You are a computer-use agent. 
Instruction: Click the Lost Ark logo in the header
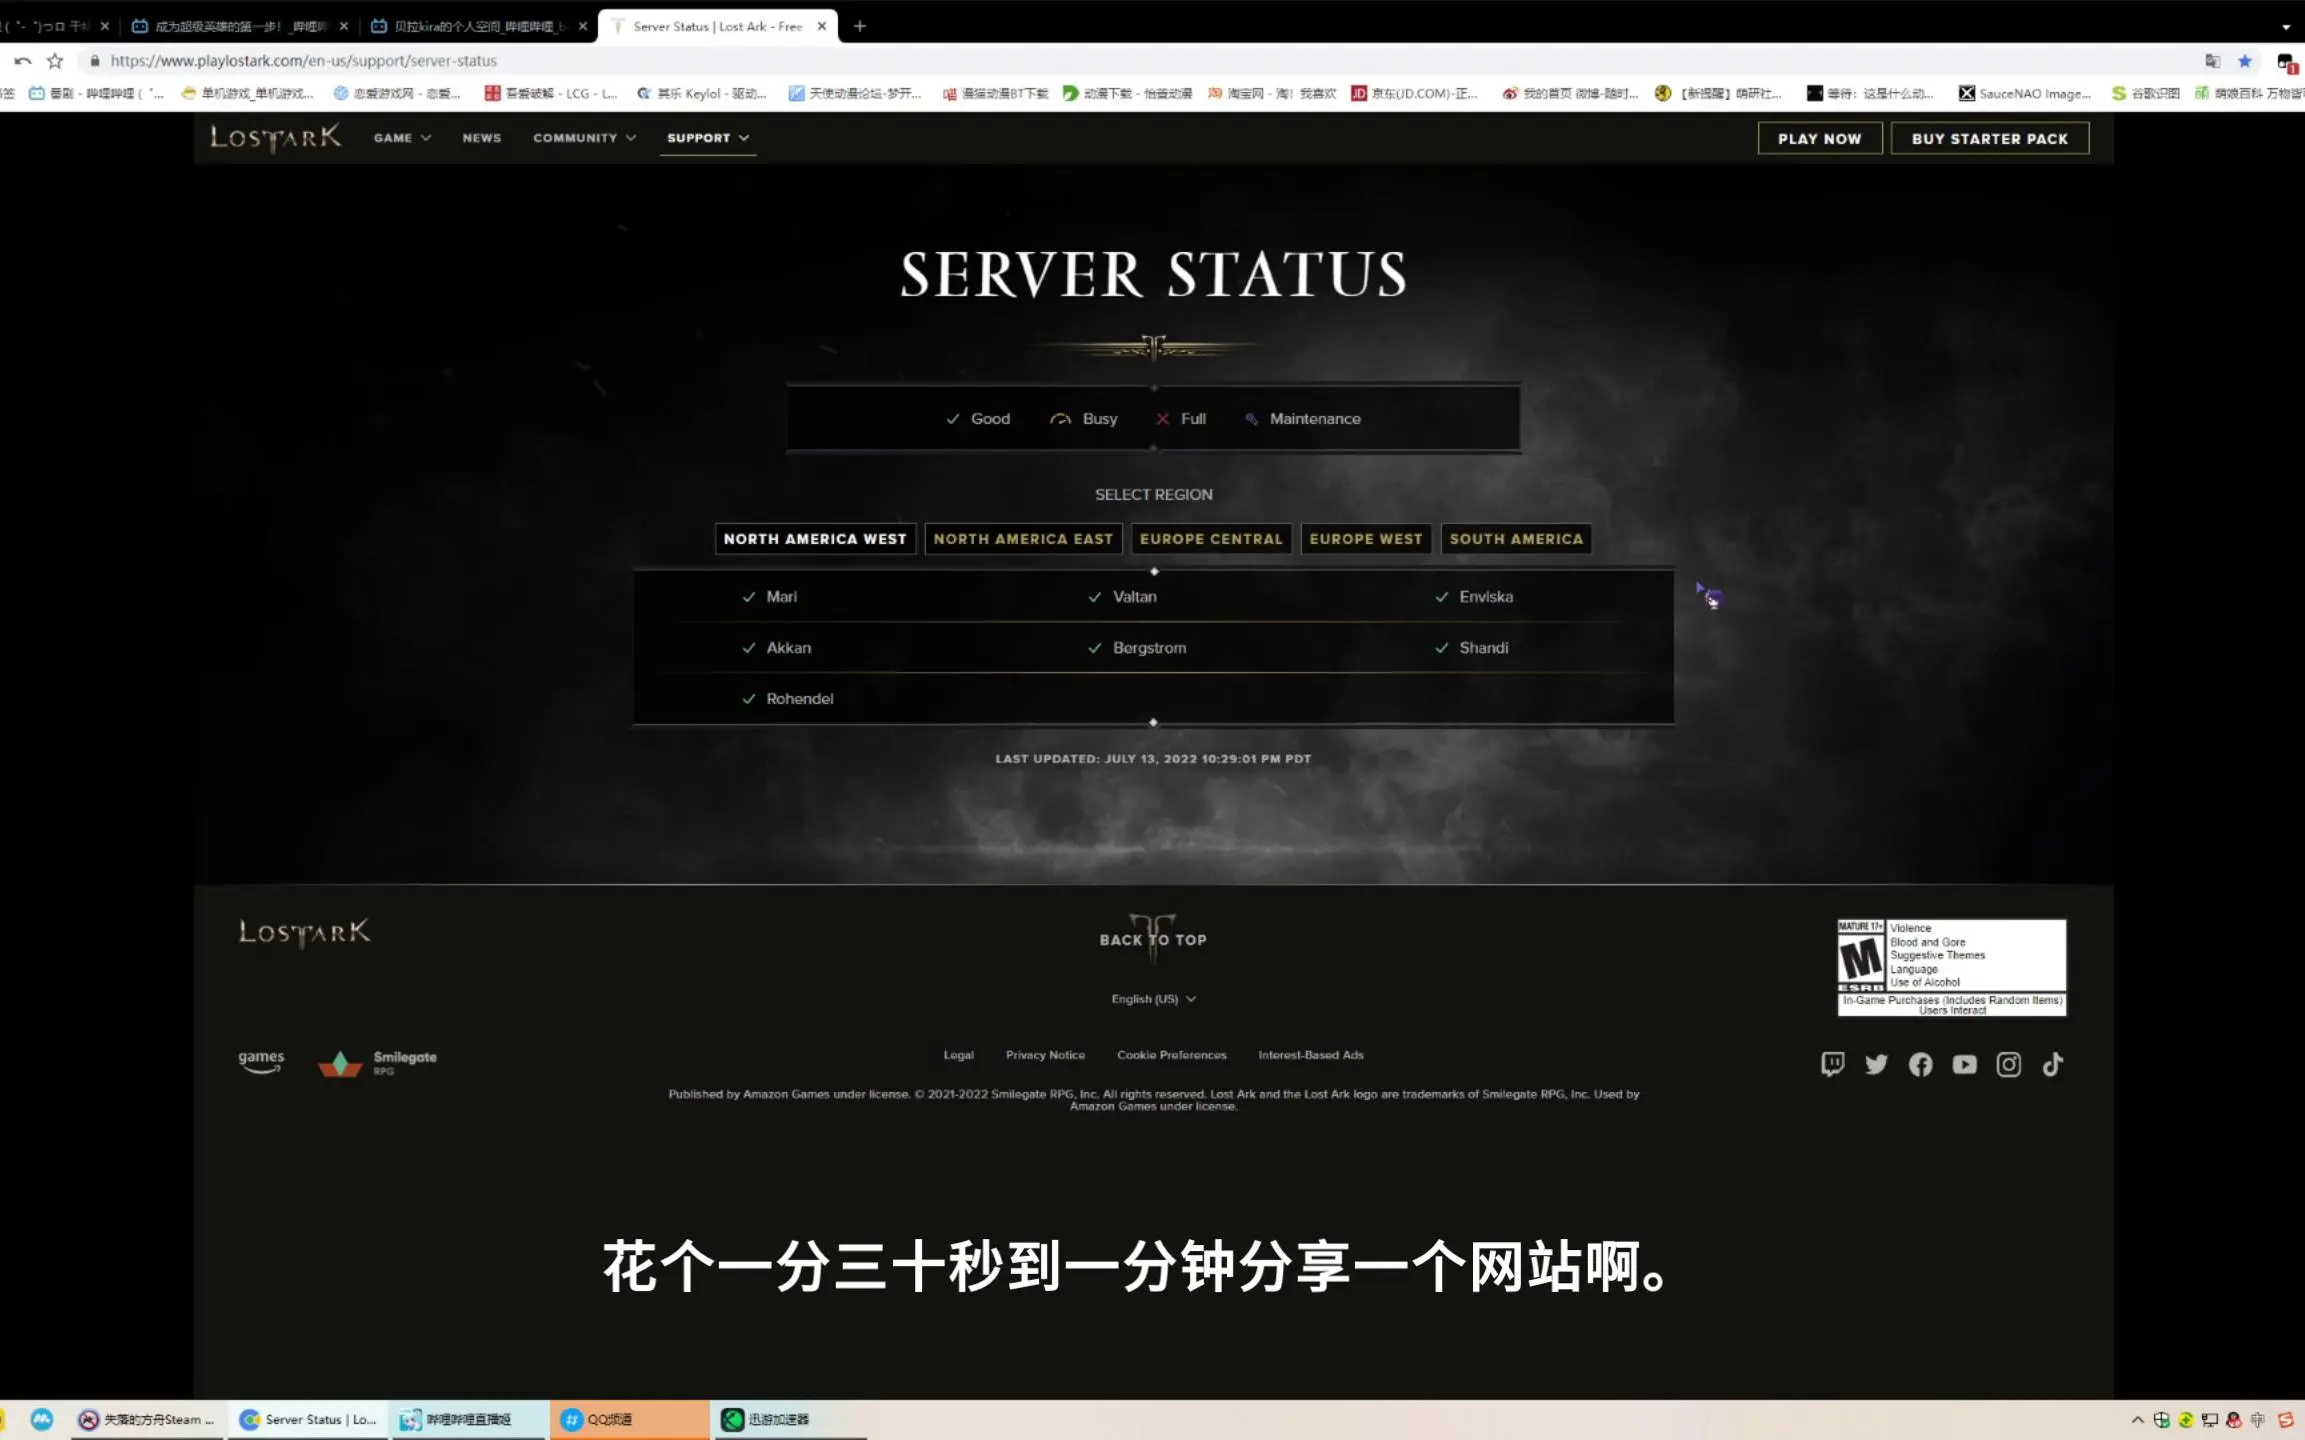click(x=275, y=138)
